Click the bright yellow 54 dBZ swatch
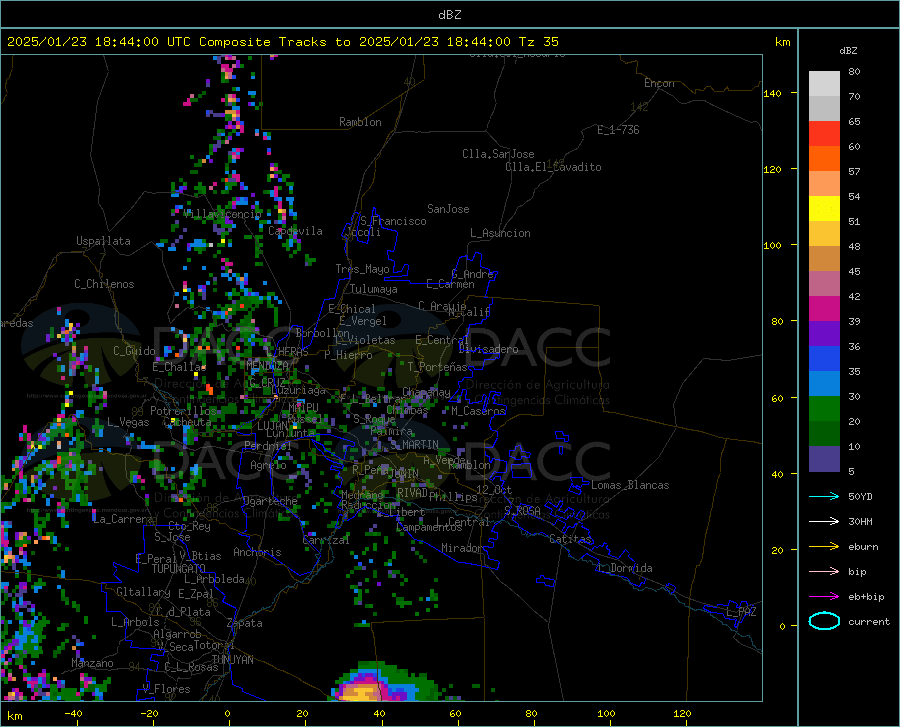Viewport: 900px width, 727px height. tap(824, 209)
